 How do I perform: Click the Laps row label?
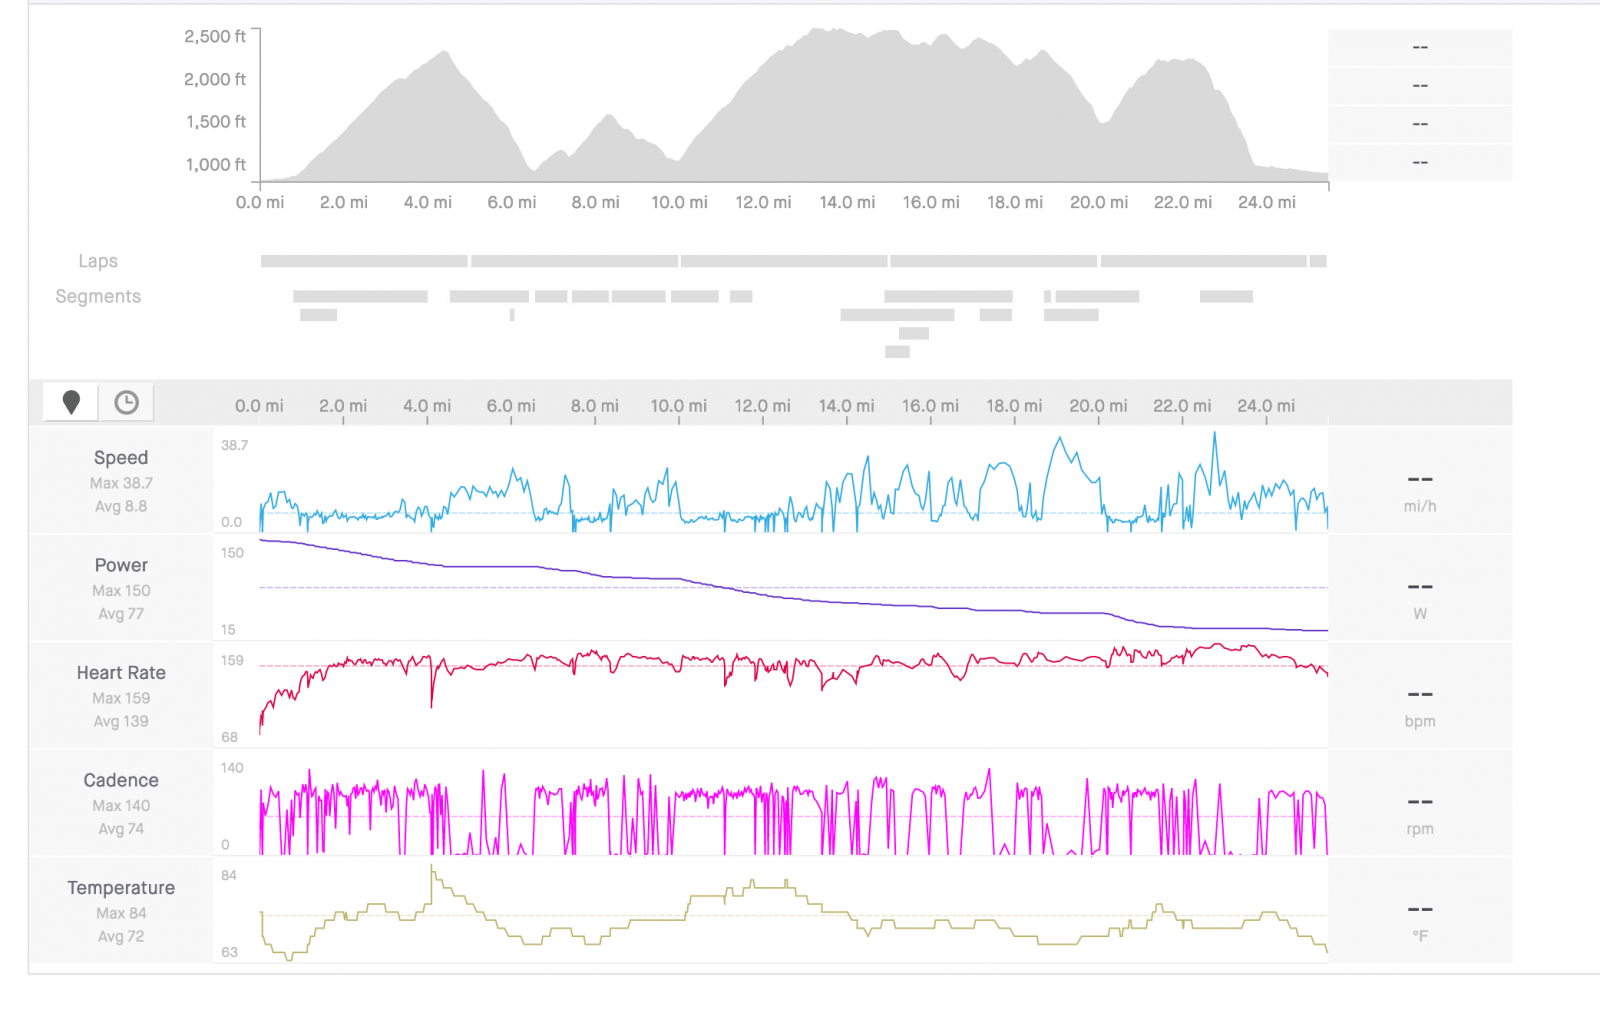(98, 261)
